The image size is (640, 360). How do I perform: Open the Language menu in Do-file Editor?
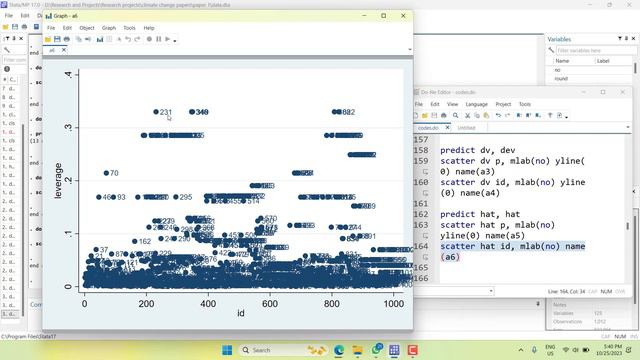pyautogui.click(x=477, y=104)
